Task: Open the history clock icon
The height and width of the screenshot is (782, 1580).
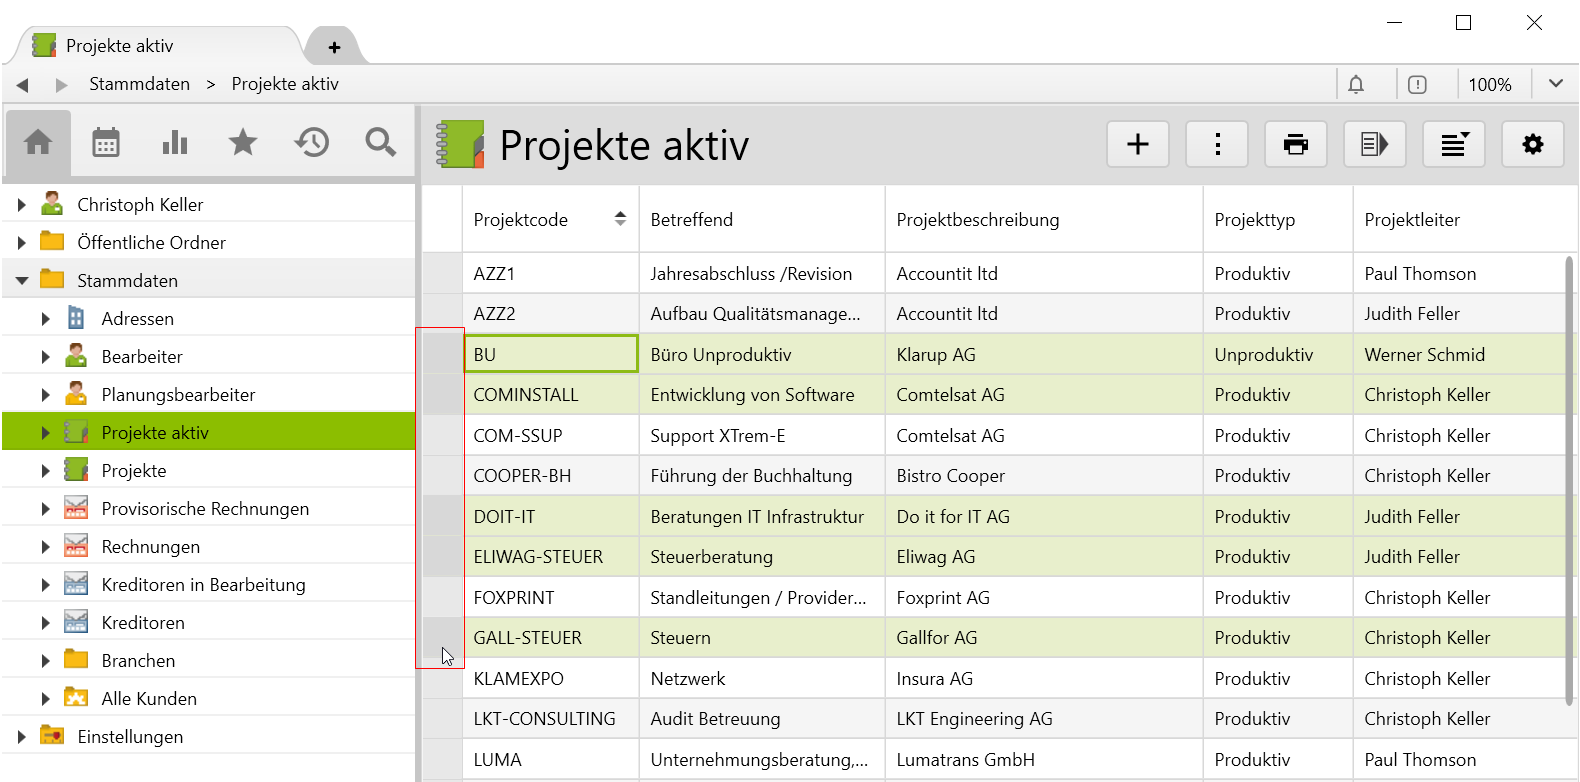Action: (312, 143)
